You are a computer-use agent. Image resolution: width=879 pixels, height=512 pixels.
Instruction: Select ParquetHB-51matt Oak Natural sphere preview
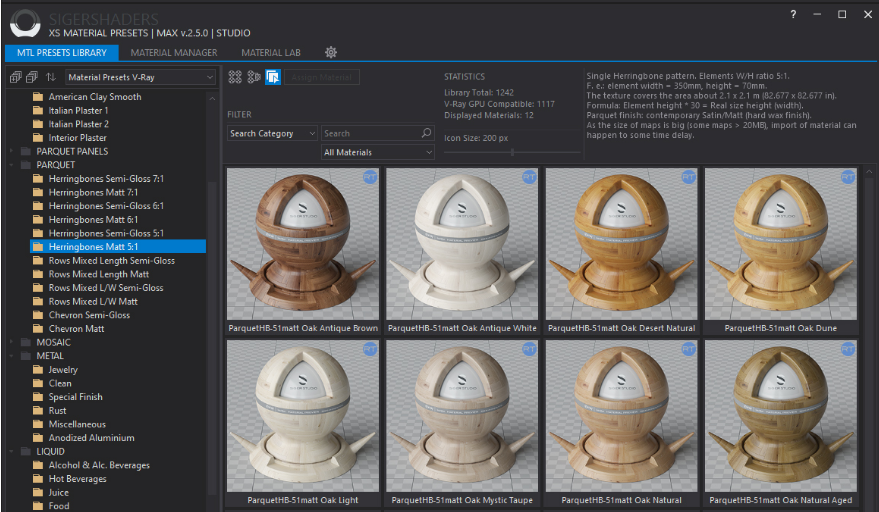click(621, 416)
